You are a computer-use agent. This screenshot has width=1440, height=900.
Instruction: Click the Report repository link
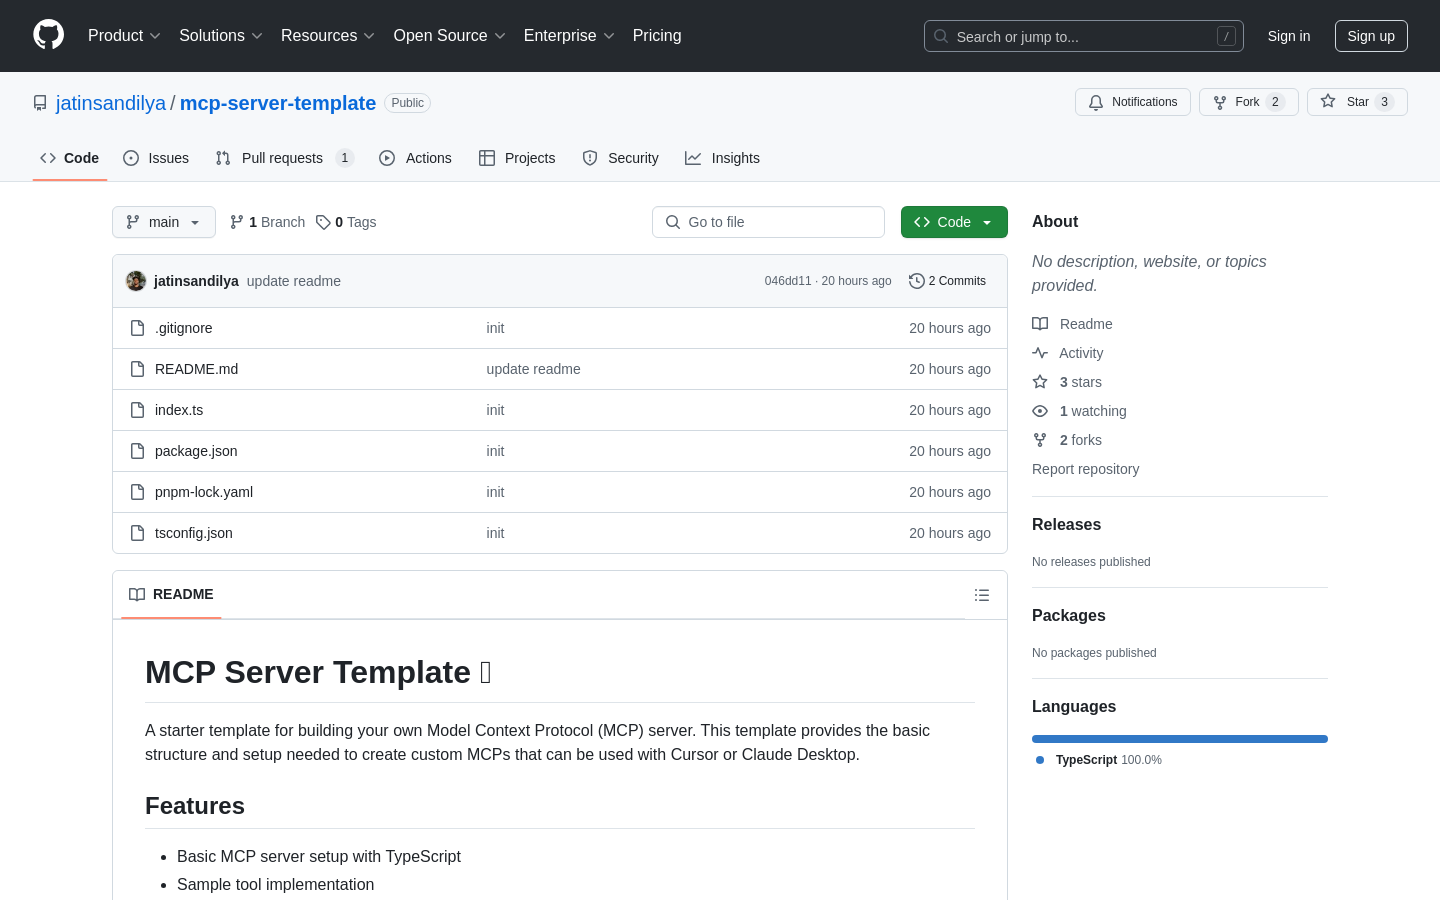[x=1085, y=469]
